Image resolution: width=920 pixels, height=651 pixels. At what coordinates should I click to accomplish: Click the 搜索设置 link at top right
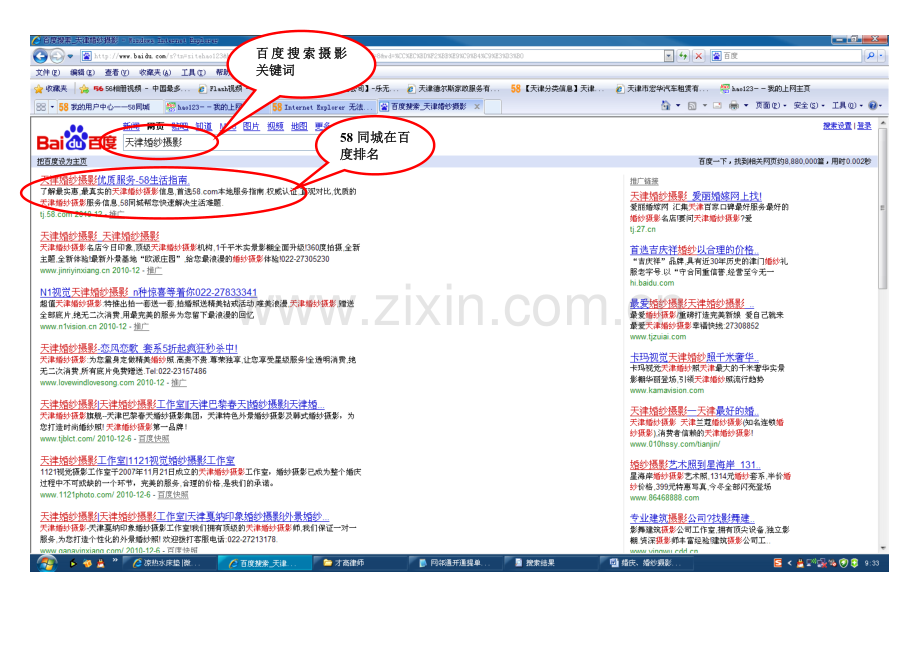(x=837, y=126)
